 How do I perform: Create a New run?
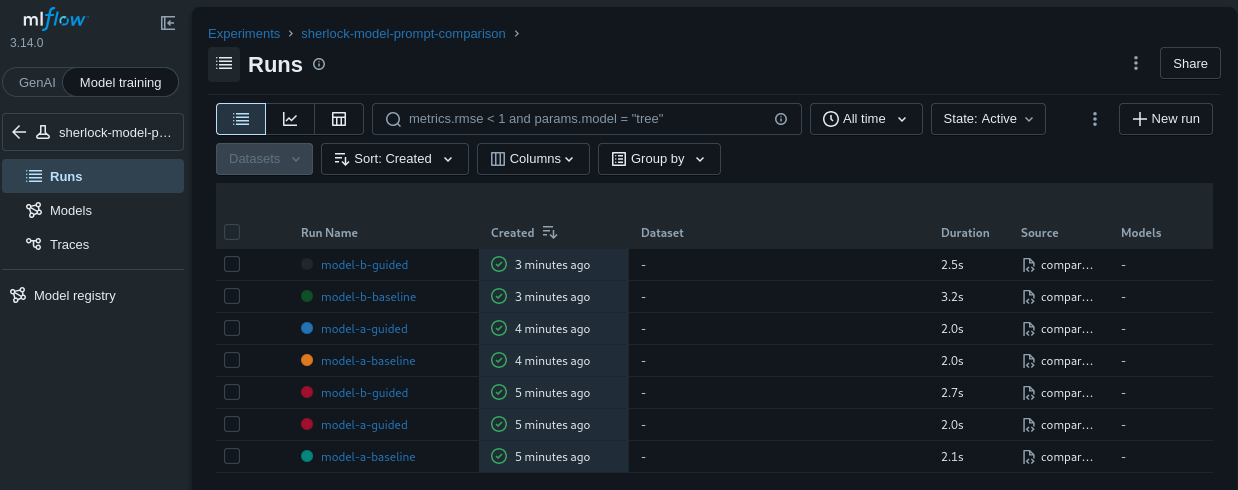point(1166,119)
